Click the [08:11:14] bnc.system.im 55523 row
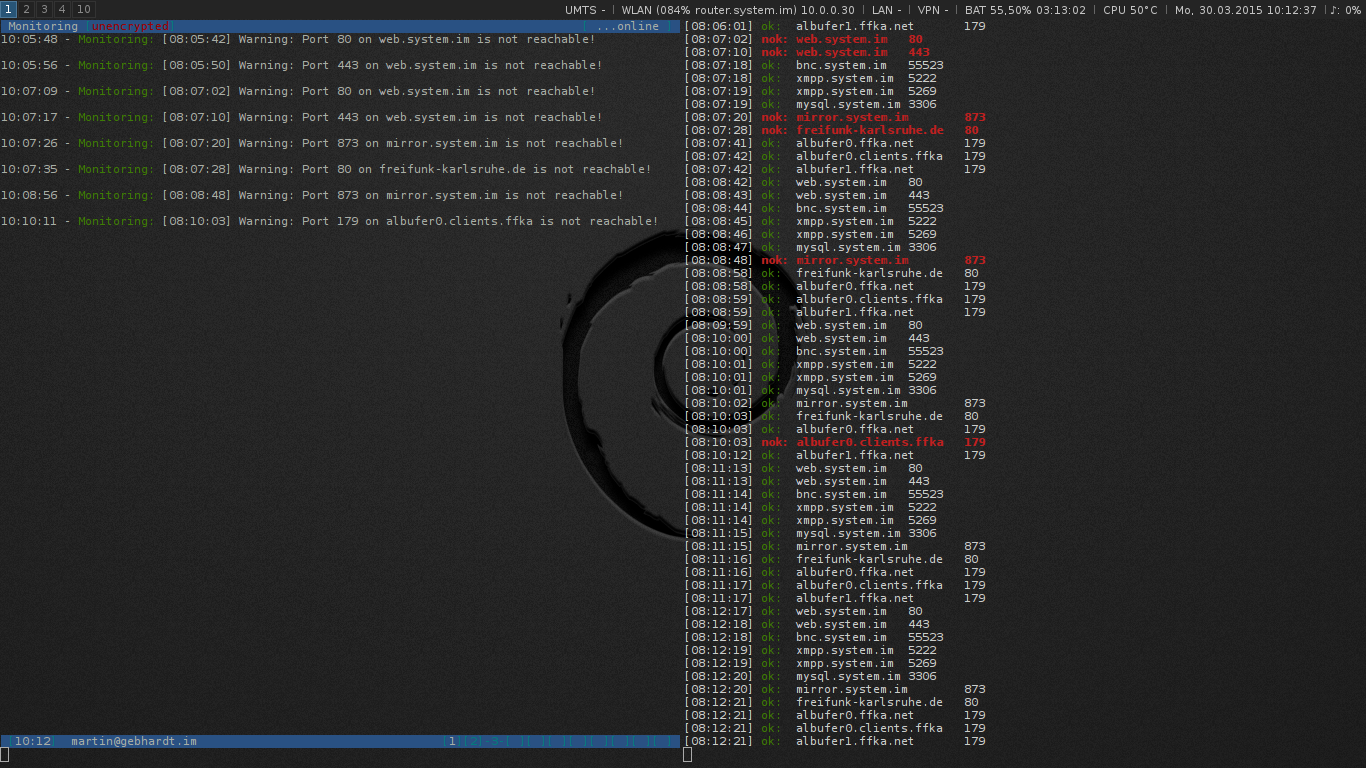The height and width of the screenshot is (768, 1366). click(814, 494)
